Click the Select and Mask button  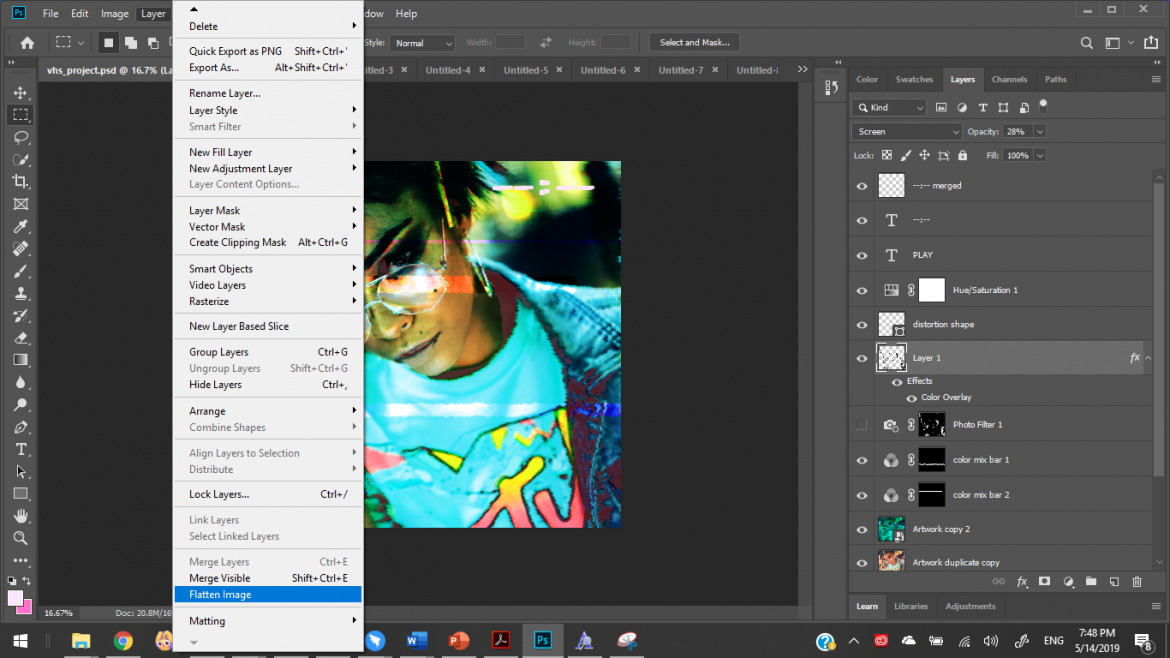[693, 42]
